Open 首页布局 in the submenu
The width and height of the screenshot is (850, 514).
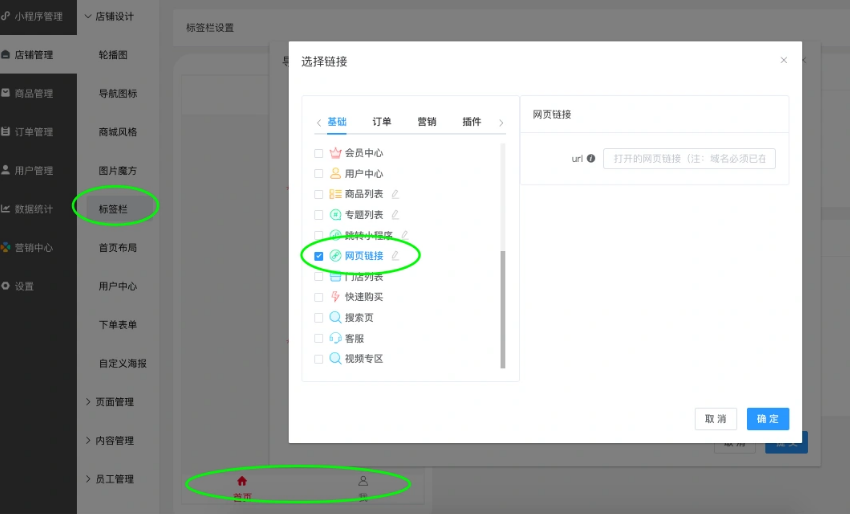pyautogui.click(x=118, y=248)
